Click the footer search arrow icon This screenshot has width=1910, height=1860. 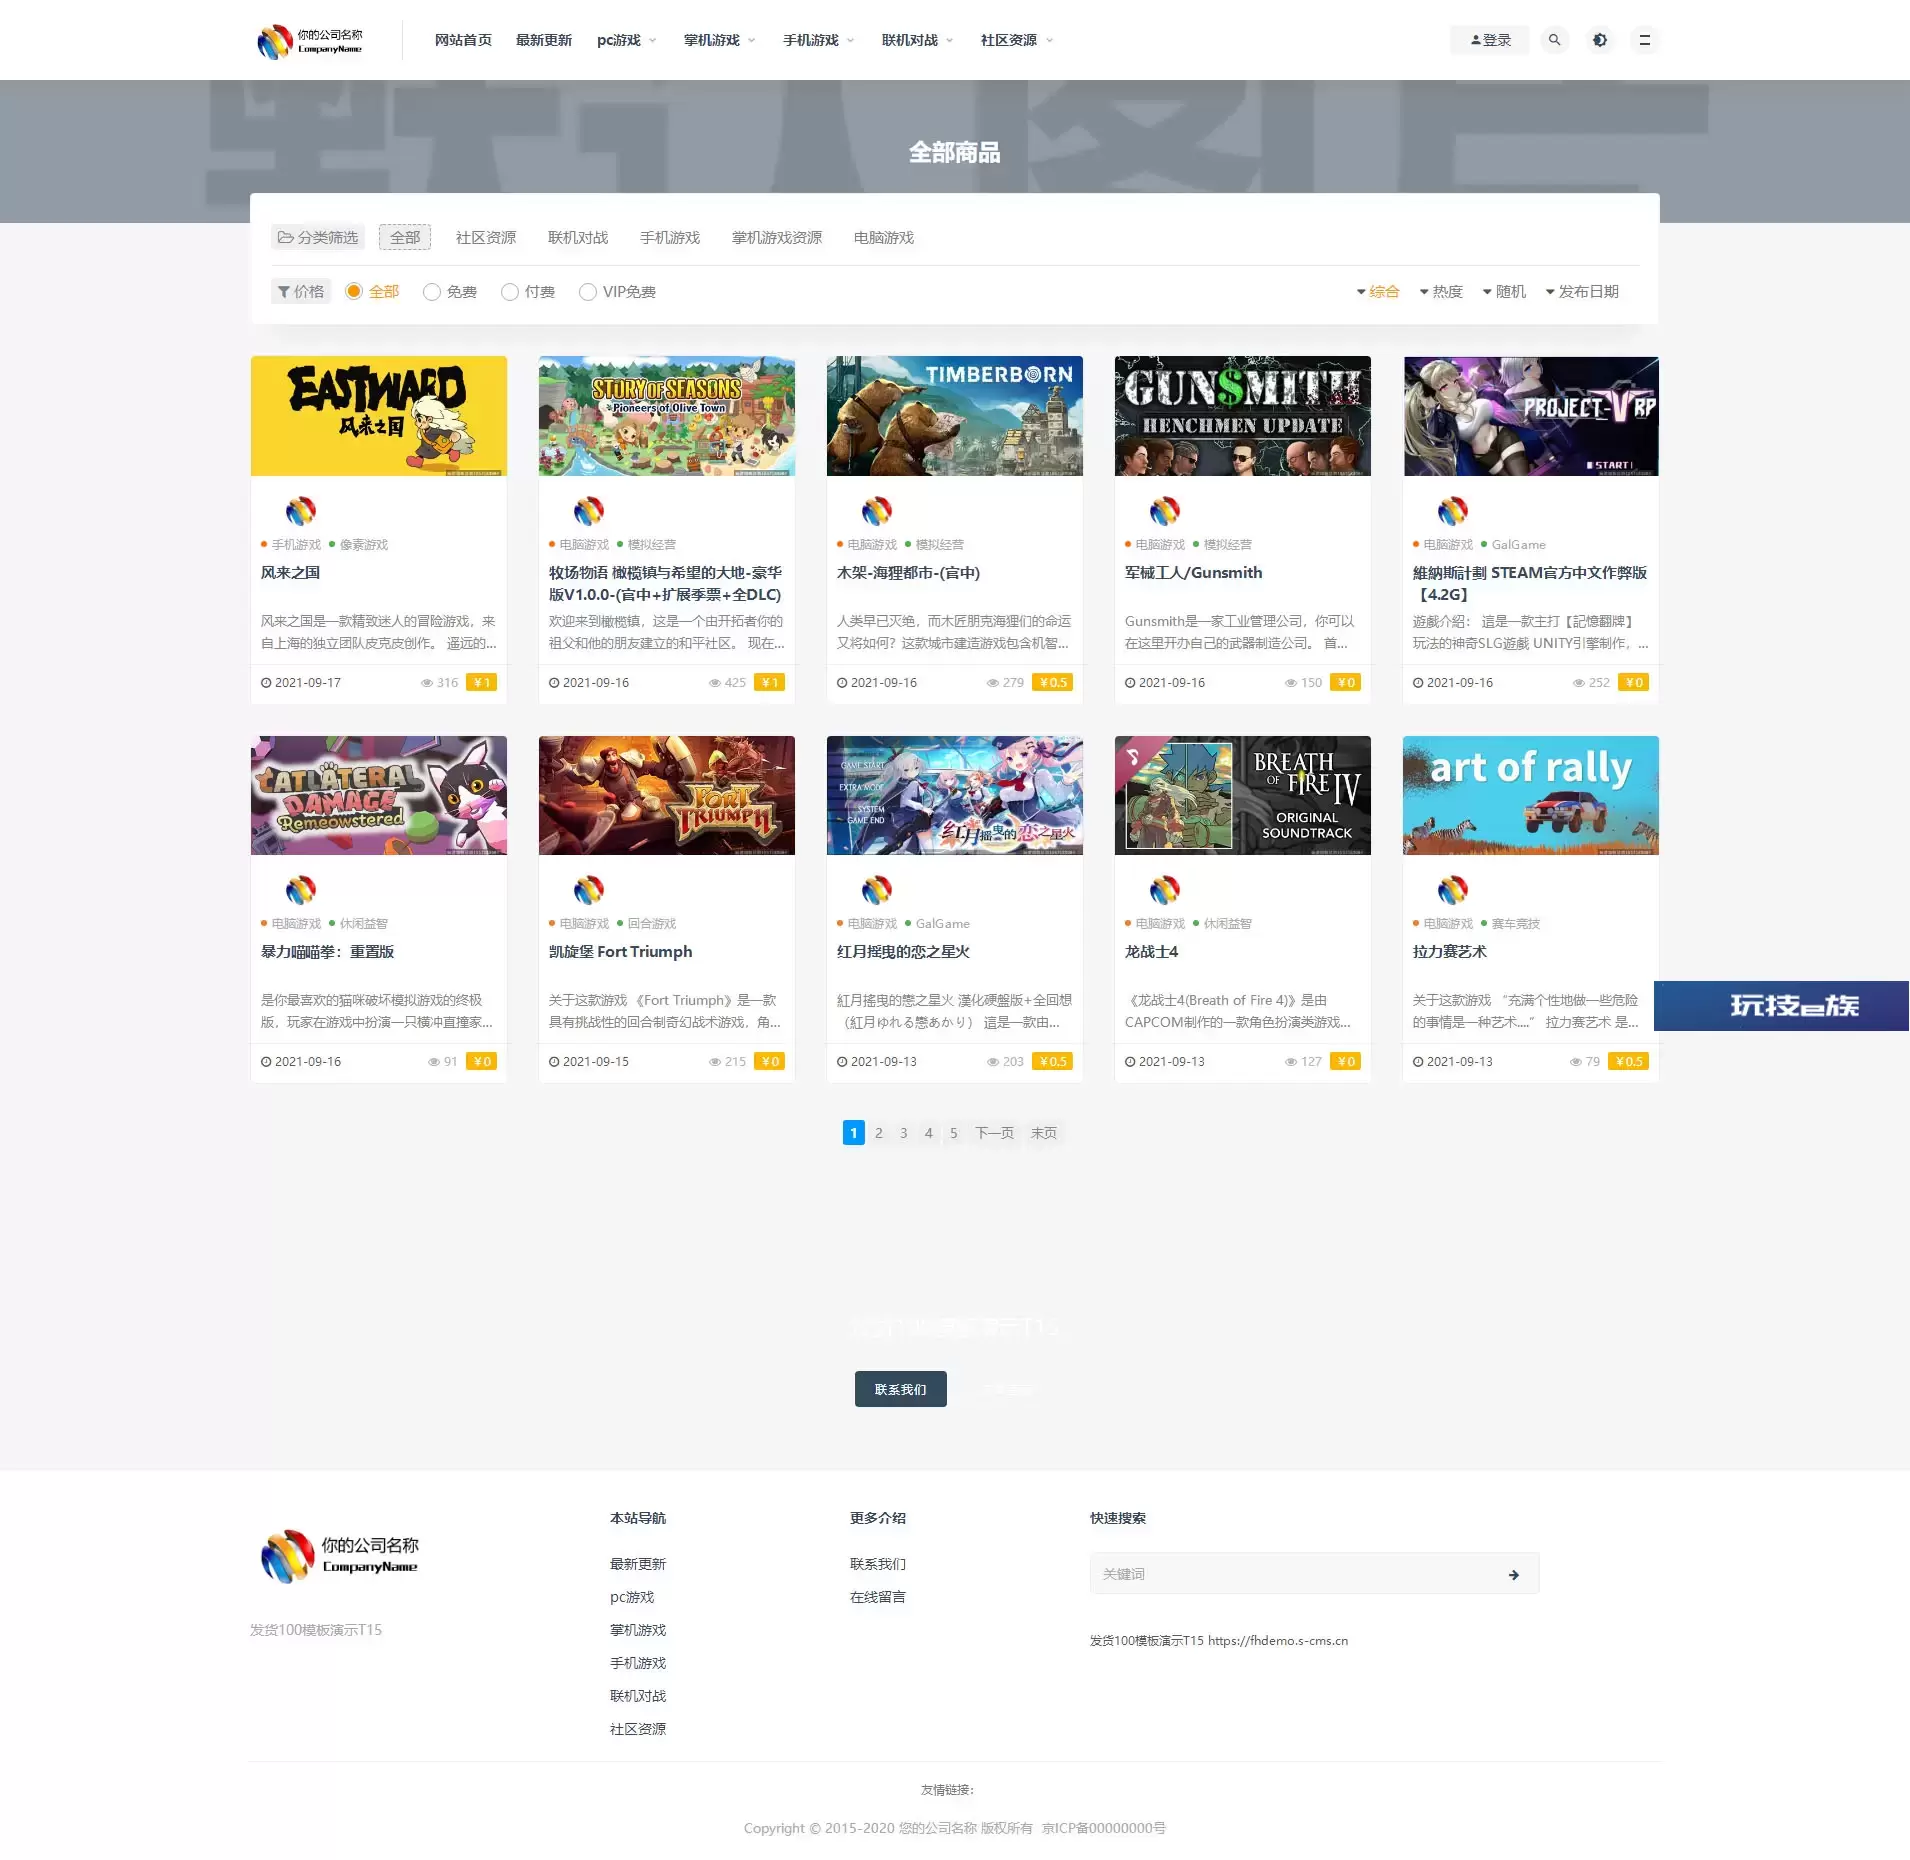tap(1514, 1574)
